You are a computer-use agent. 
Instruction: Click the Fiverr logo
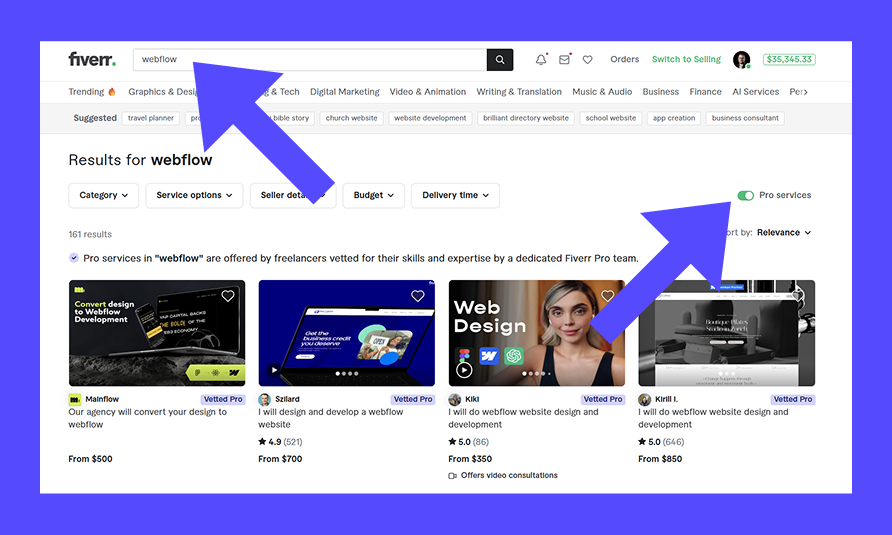92,59
